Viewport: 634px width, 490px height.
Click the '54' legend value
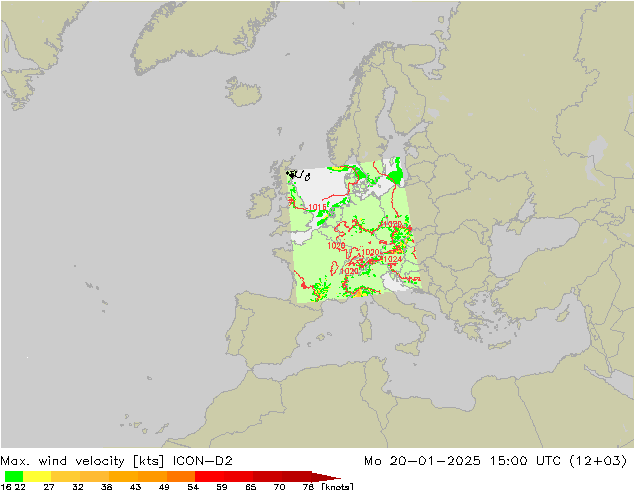tap(193, 486)
